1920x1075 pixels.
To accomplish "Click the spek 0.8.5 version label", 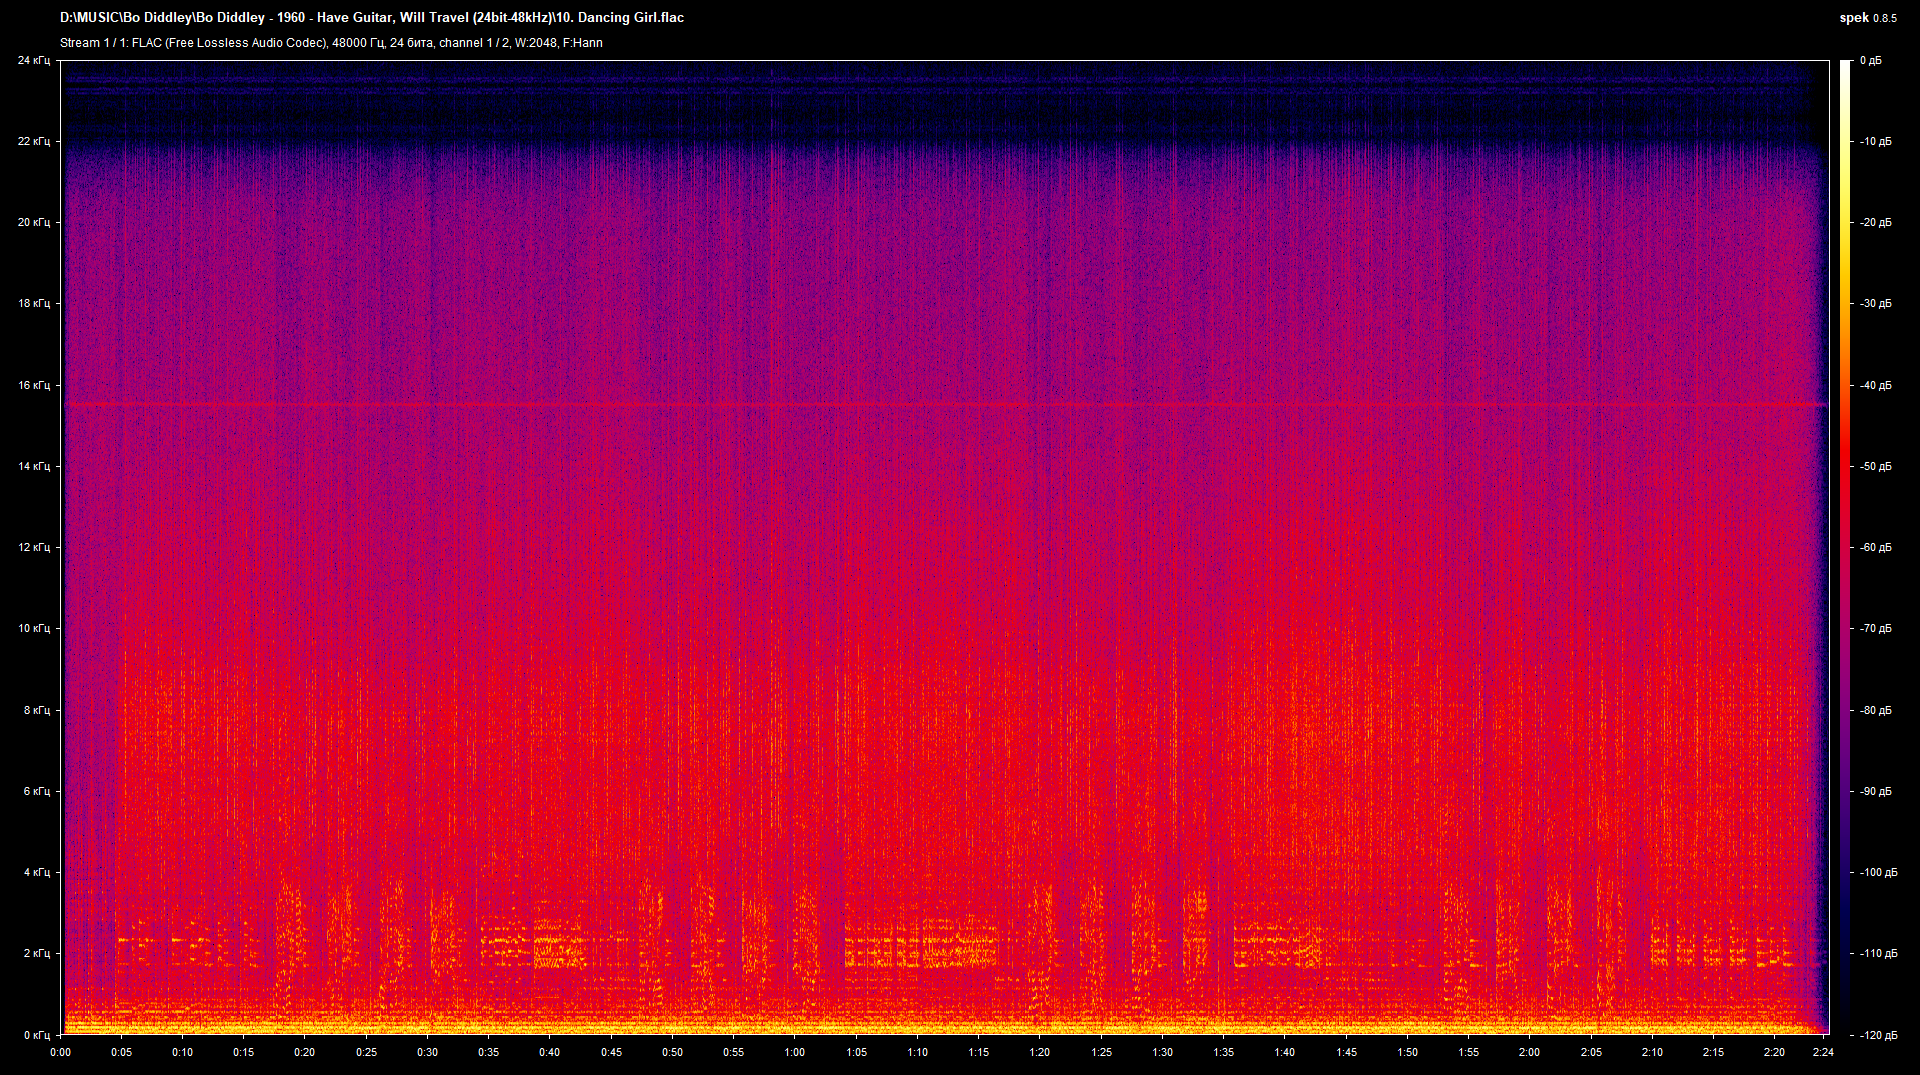I will (1867, 18).
